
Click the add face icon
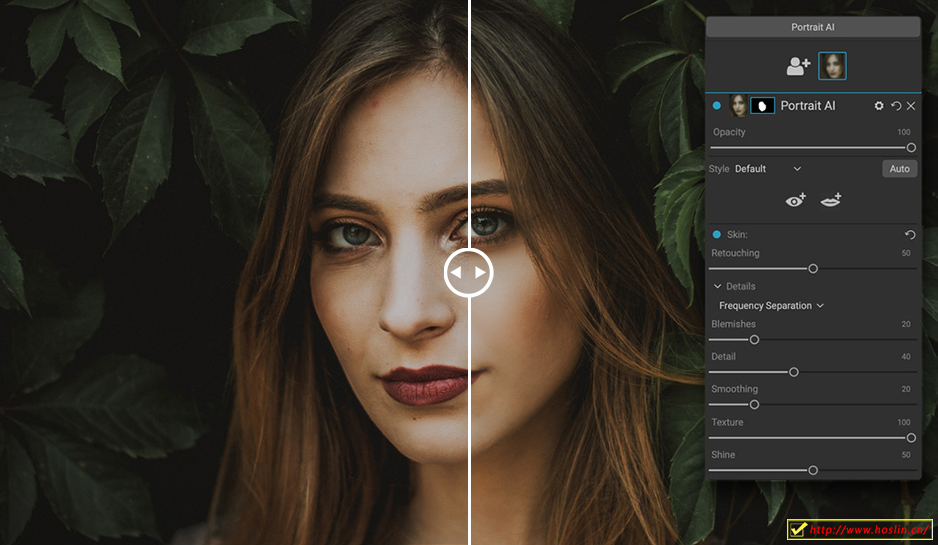point(798,66)
